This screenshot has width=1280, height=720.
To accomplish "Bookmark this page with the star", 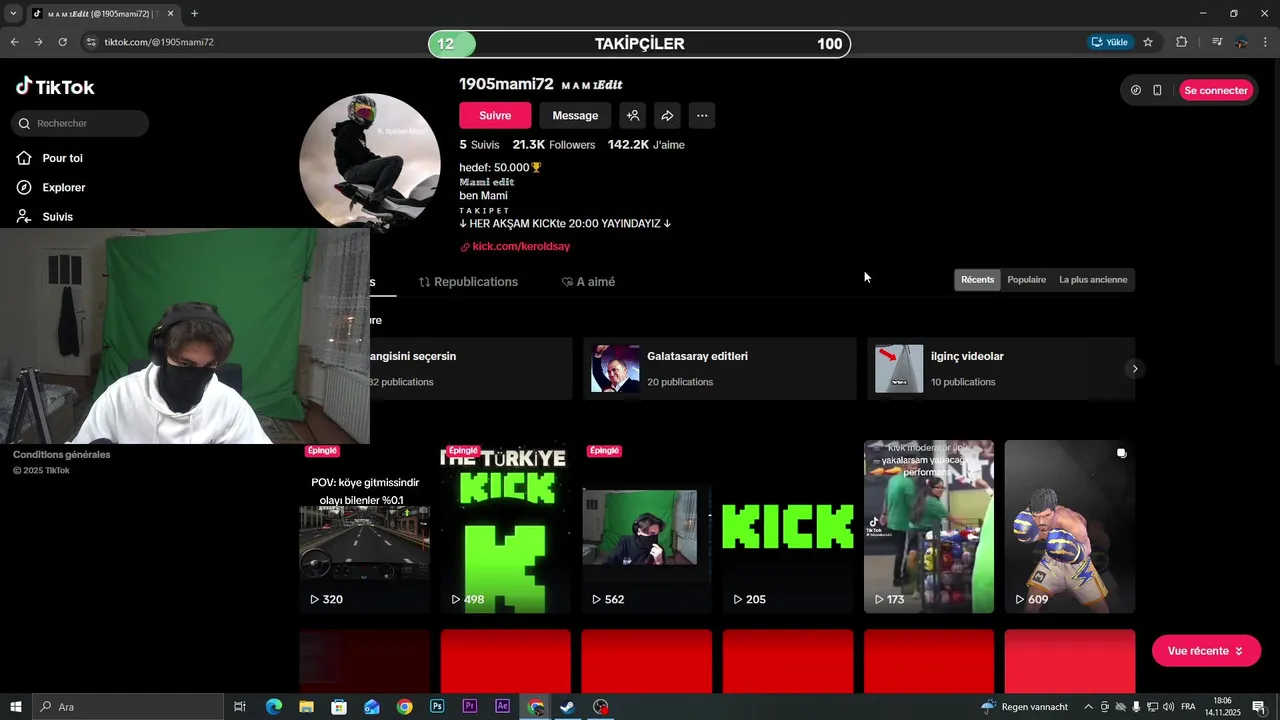I will (1148, 42).
